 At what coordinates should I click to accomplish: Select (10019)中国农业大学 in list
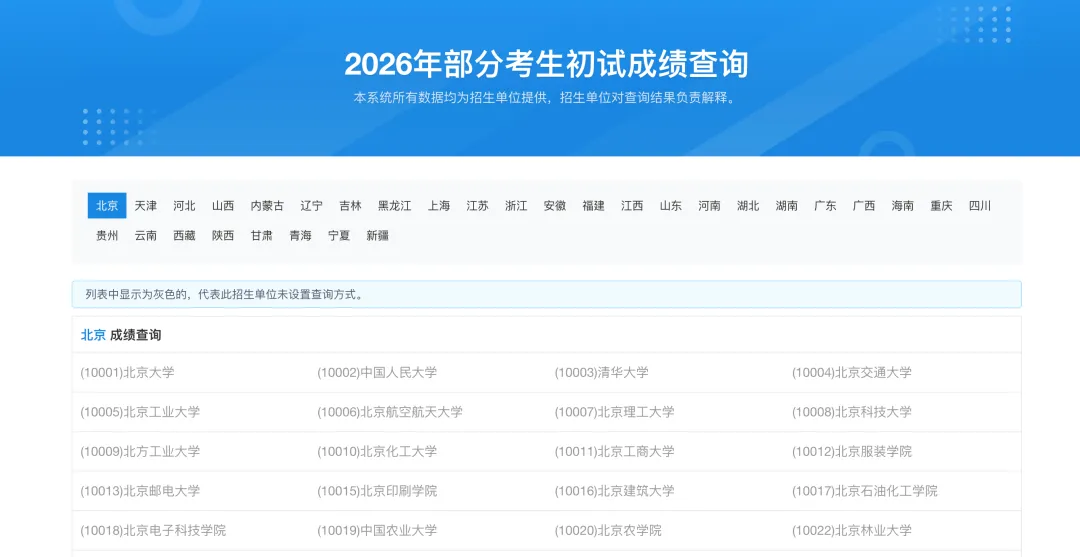pos(377,530)
